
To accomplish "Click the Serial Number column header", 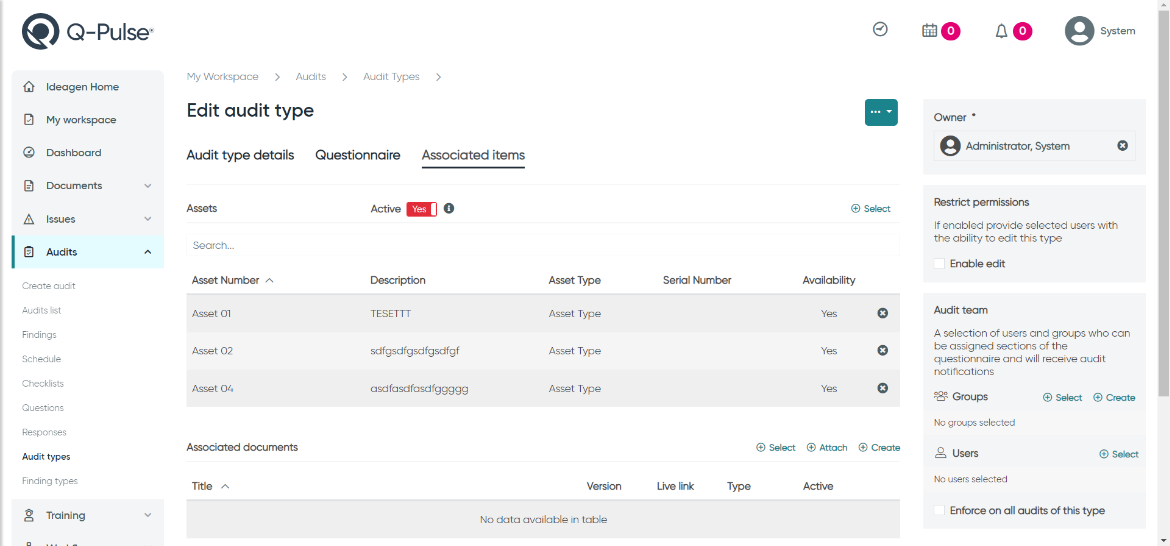I will (697, 280).
